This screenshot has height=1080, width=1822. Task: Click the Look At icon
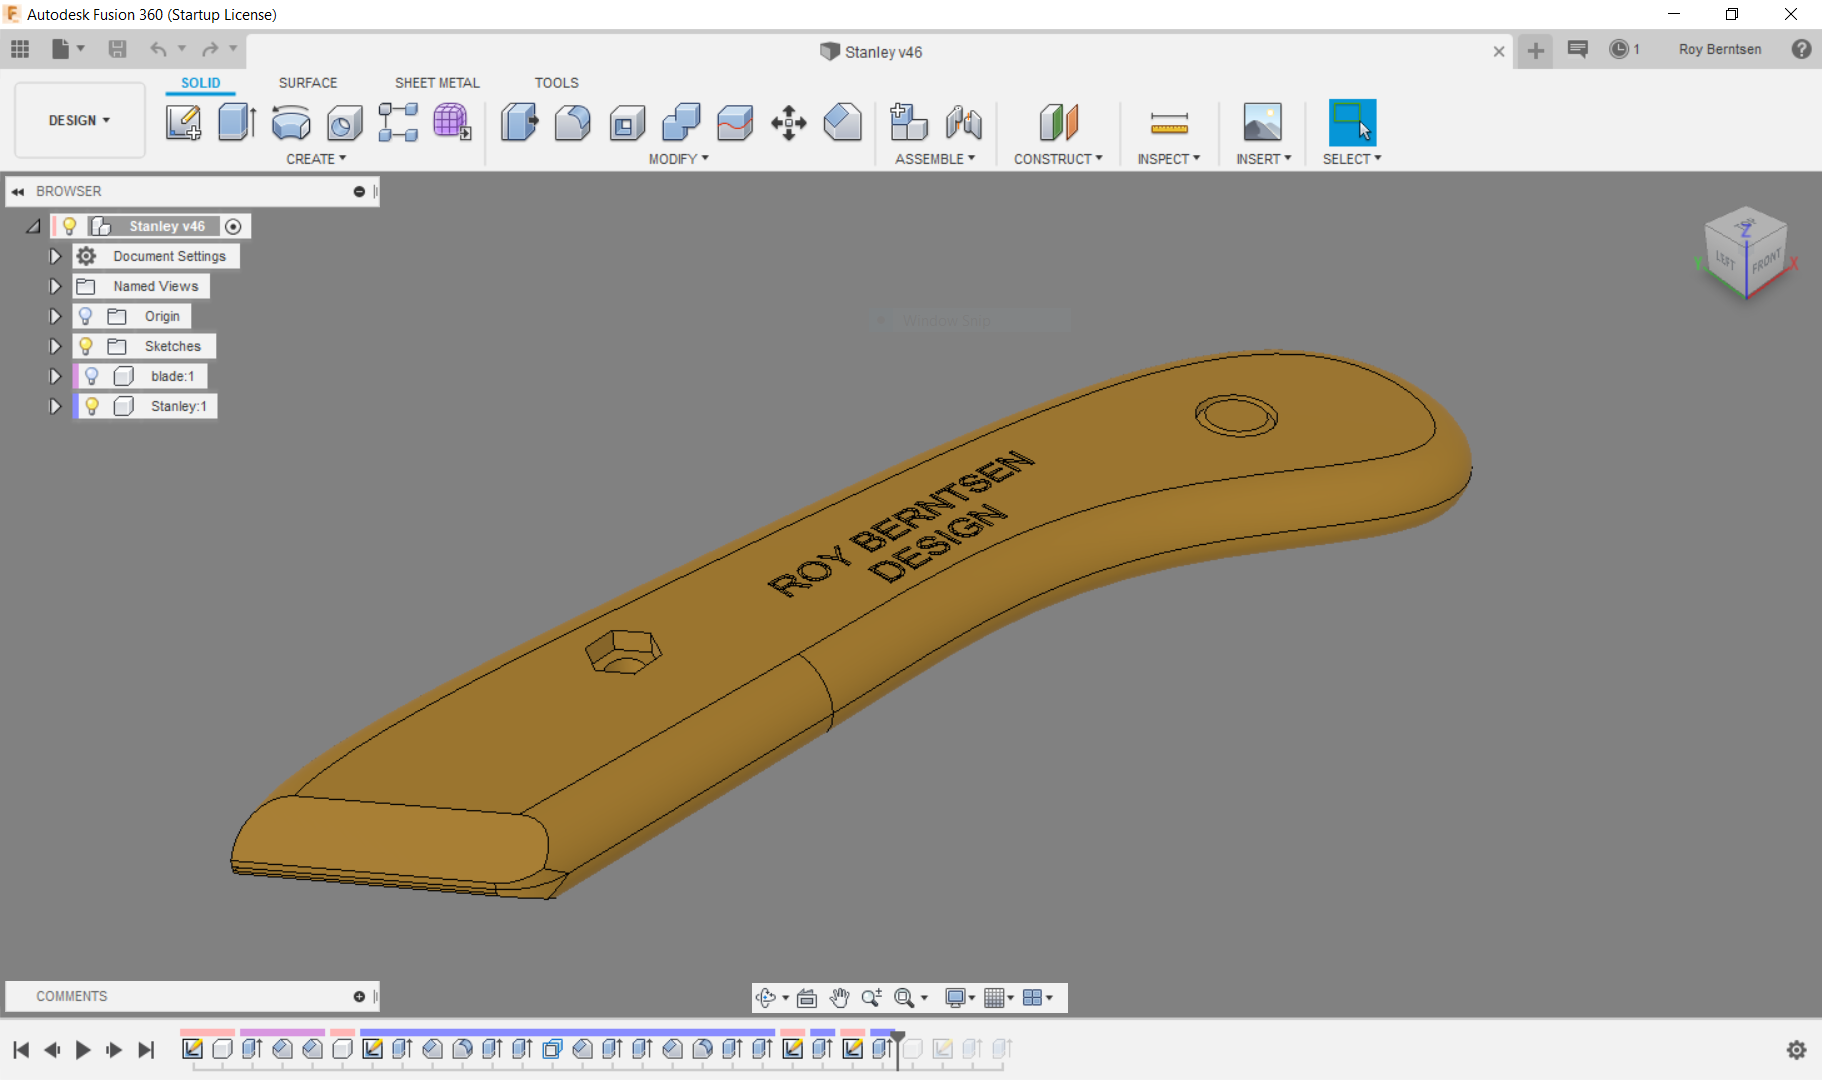click(807, 997)
